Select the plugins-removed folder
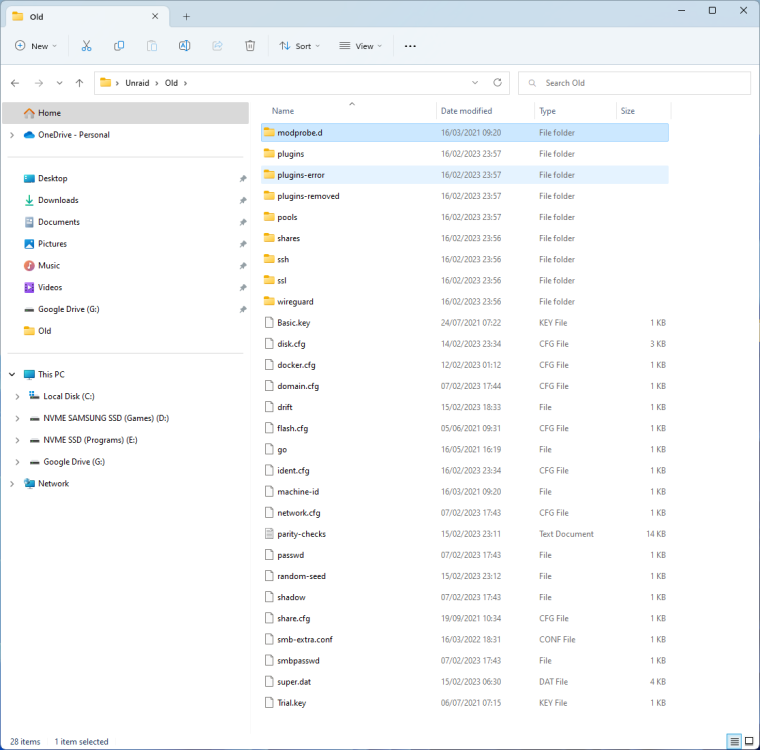760x750 pixels. click(x=465, y=196)
